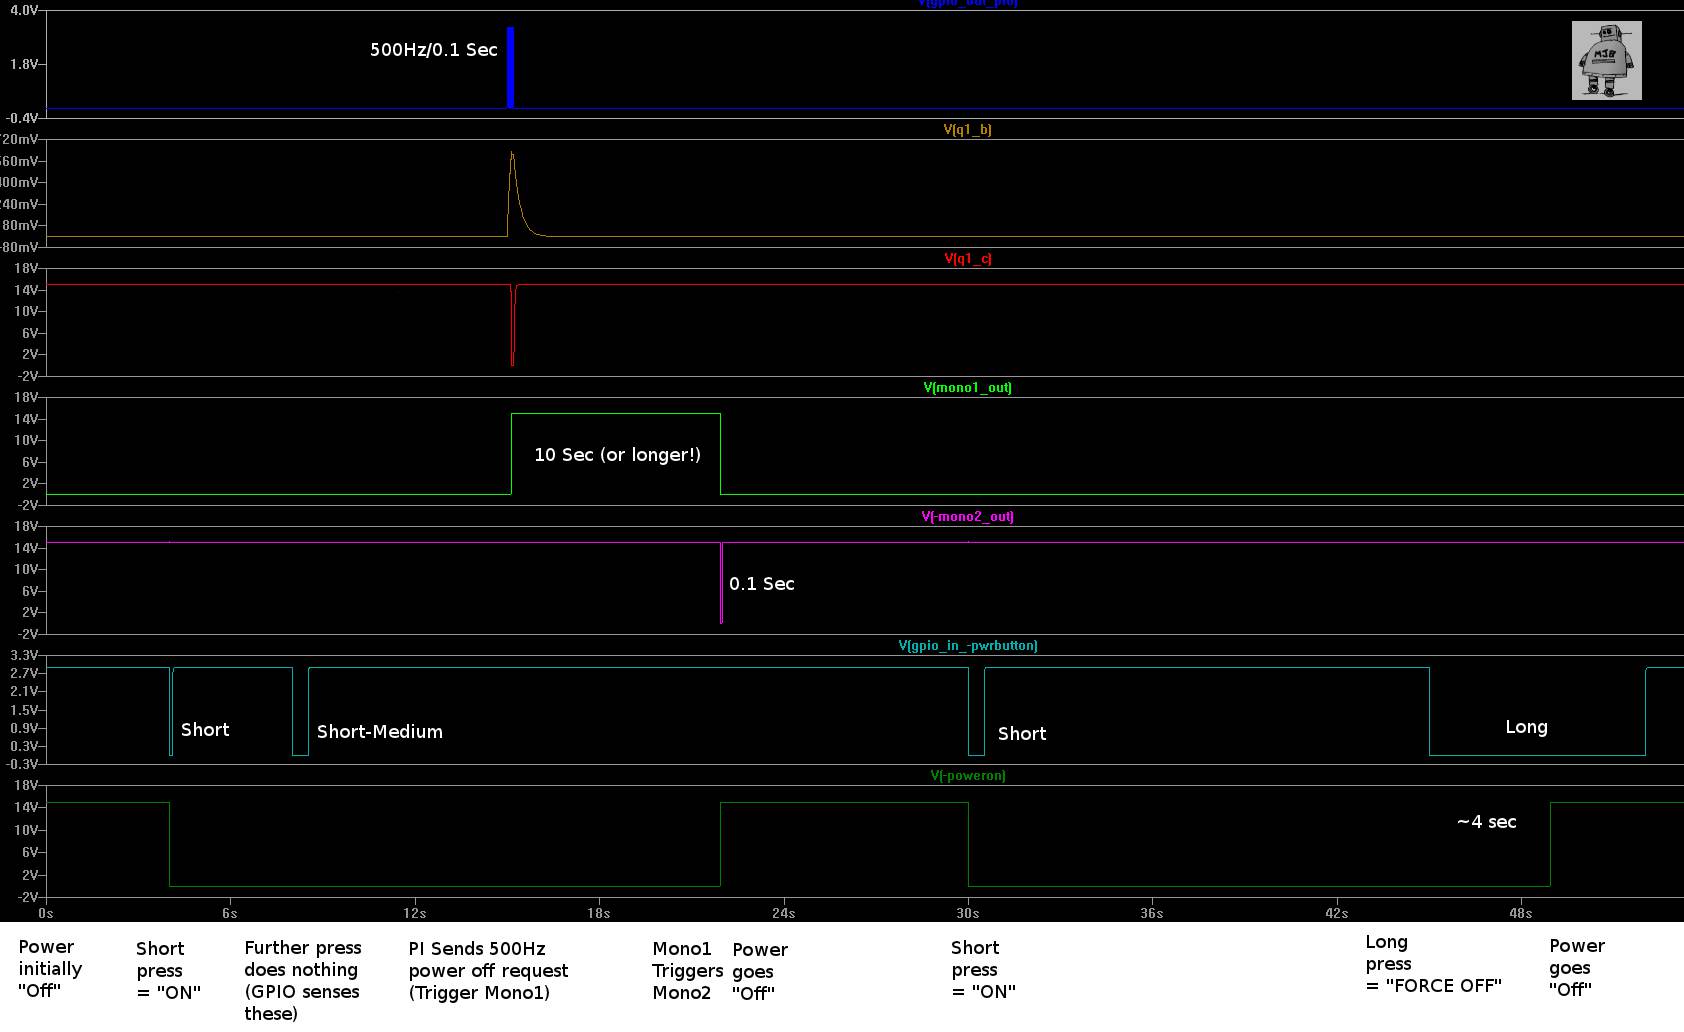Click the 30s time axis marker
This screenshot has width=1684, height=1032.
[x=967, y=913]
